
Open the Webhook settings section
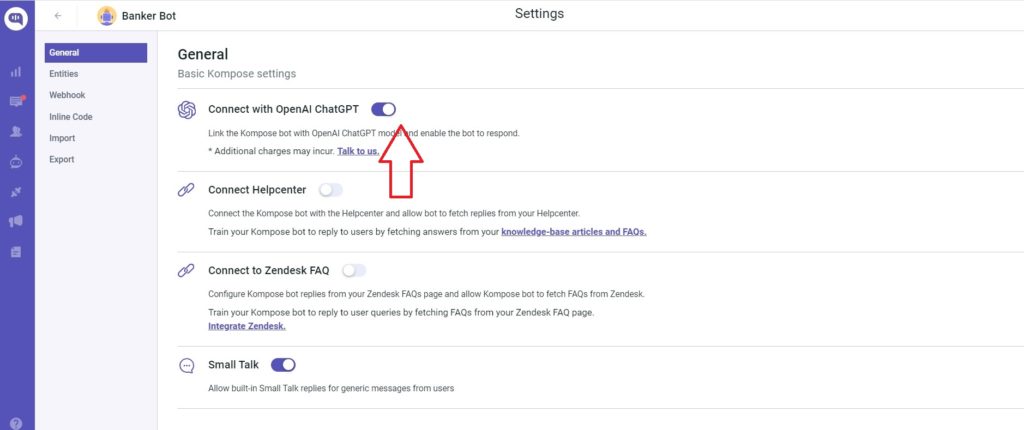coord(67,95)
